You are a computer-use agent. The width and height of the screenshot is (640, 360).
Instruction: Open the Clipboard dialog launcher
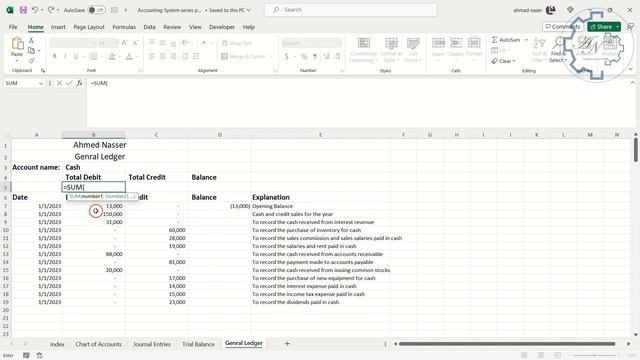coord(43,71)
